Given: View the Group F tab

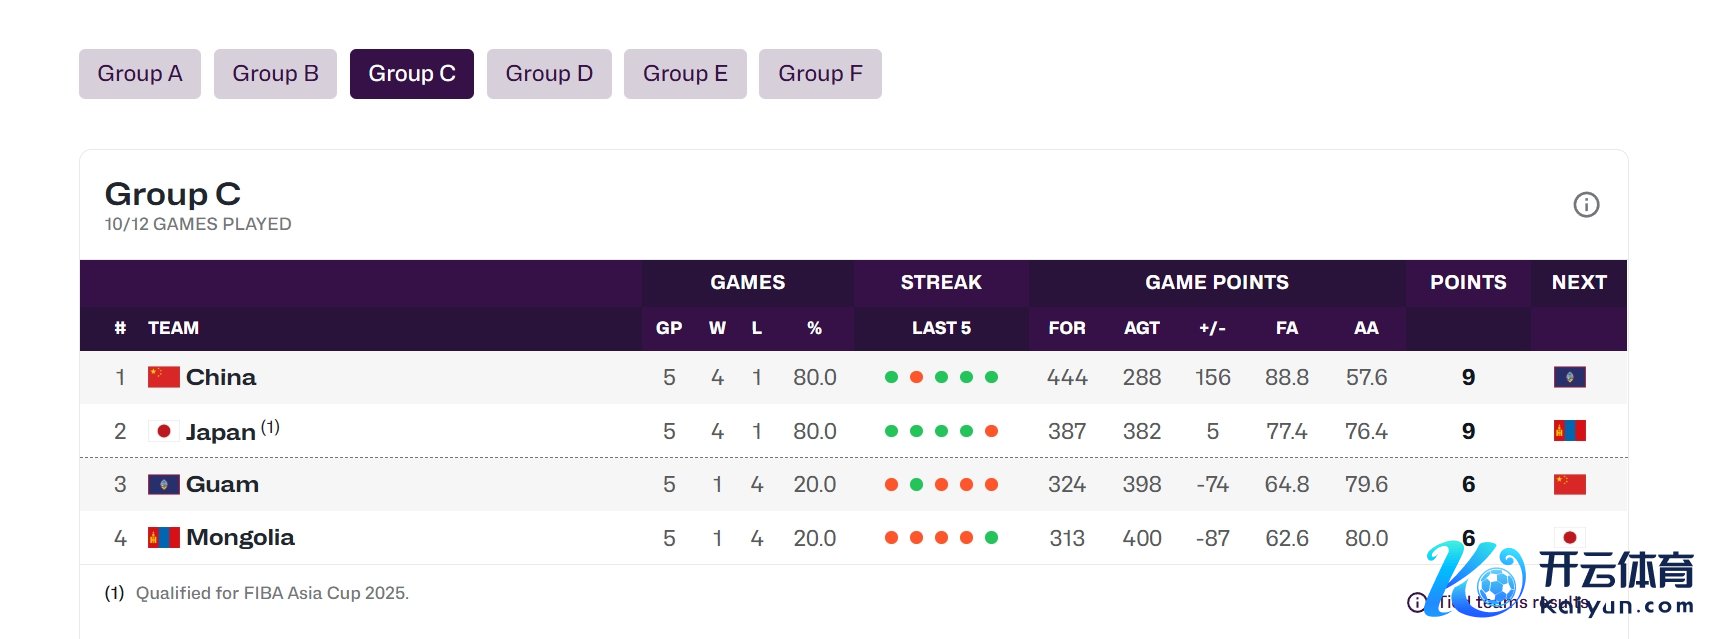Looking at the screenshot, I should tap(820, 74).
